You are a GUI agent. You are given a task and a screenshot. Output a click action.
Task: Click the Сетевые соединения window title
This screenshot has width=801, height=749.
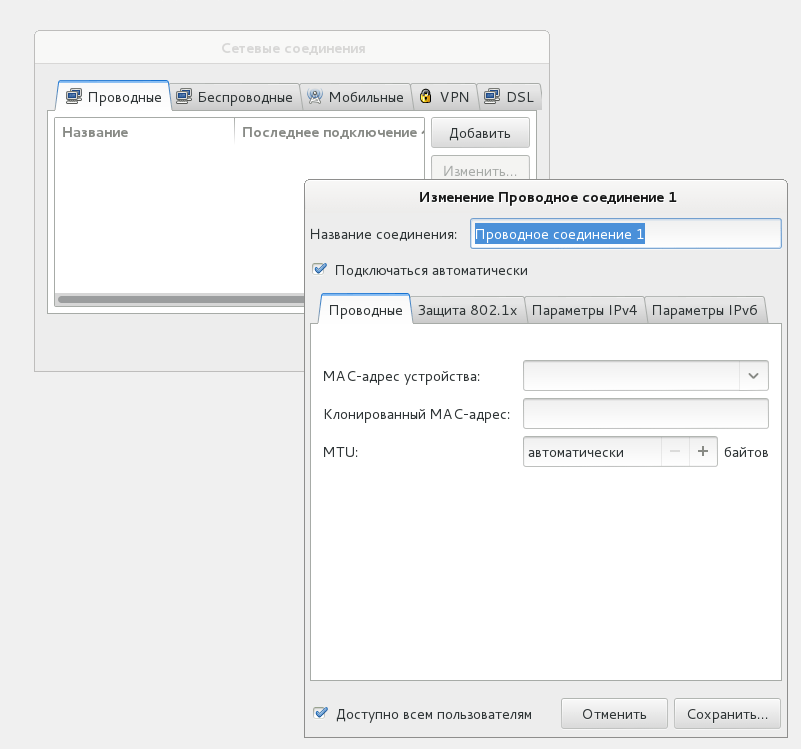[x=293, y=48]
